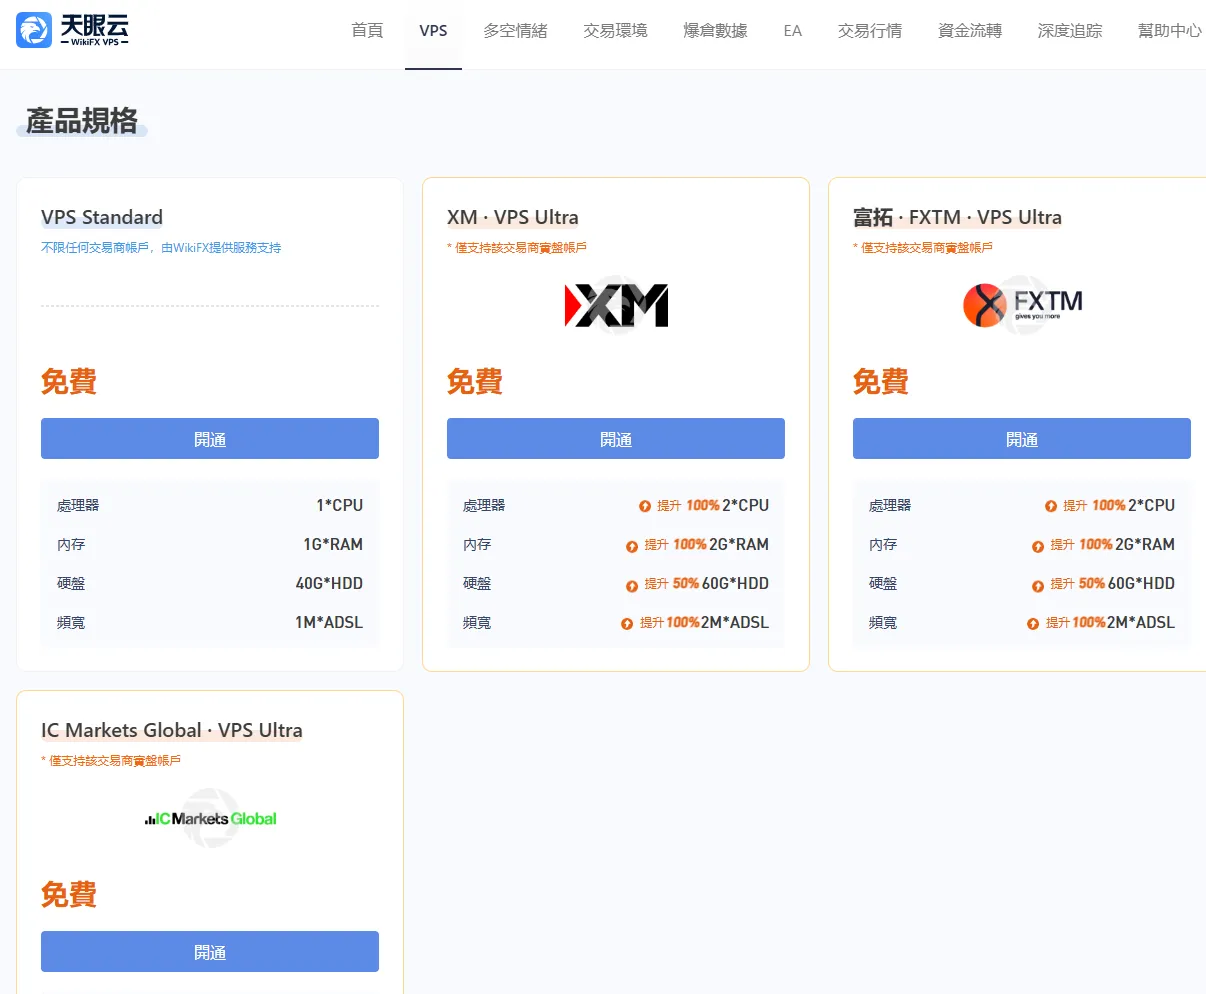
Task: Go to 交易環境 in navigation
Action: coord(615,31)
